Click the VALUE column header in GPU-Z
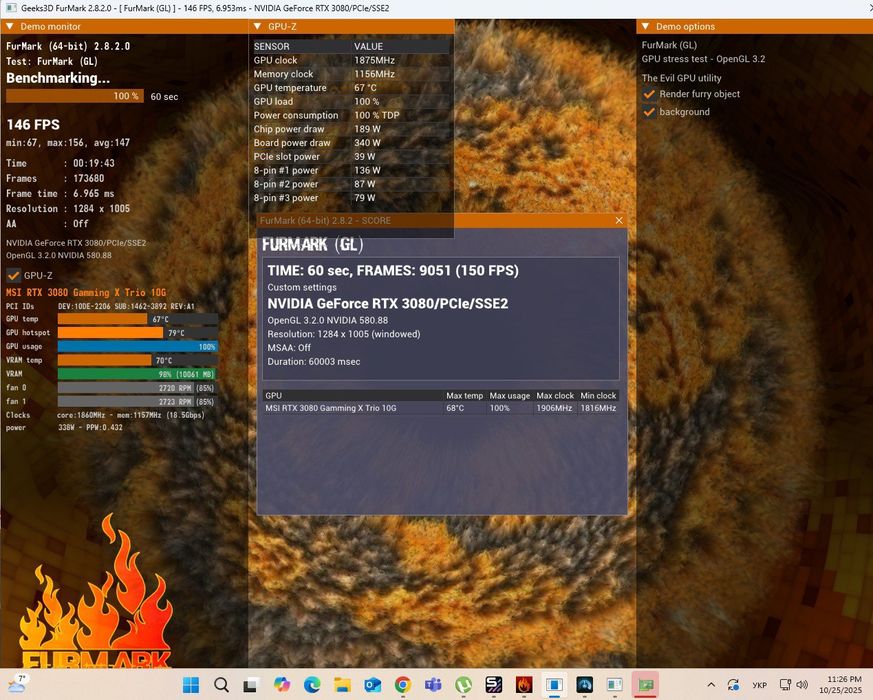This screenshot has width=873, height=700. pos(369,46)
